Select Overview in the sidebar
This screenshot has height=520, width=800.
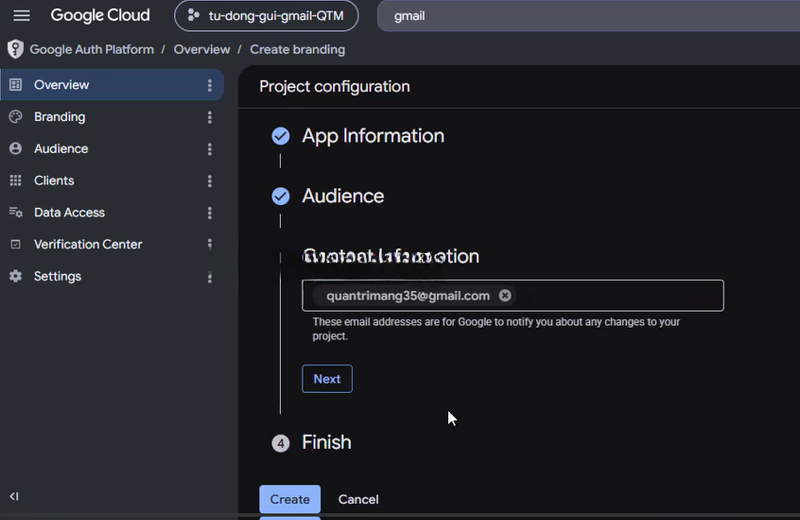[112, 85]
